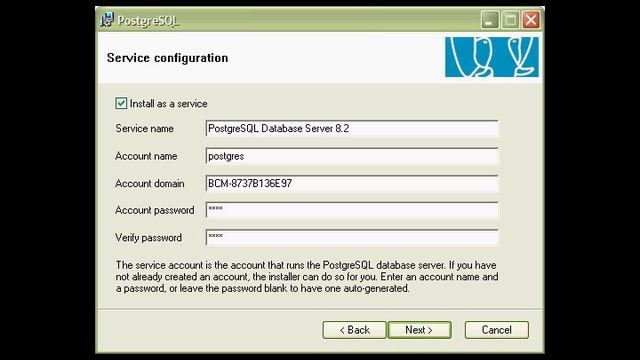Click the Verify password label

pos(149,238)
